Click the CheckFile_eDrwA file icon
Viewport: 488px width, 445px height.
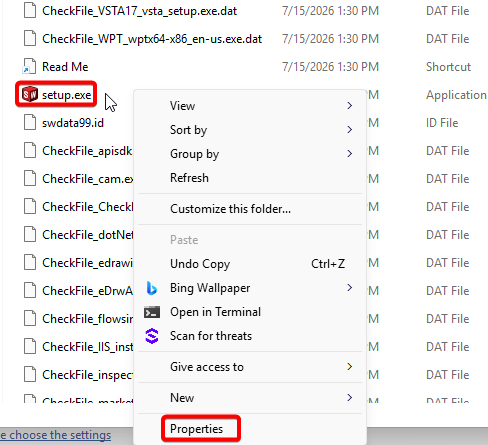point(30,290)
